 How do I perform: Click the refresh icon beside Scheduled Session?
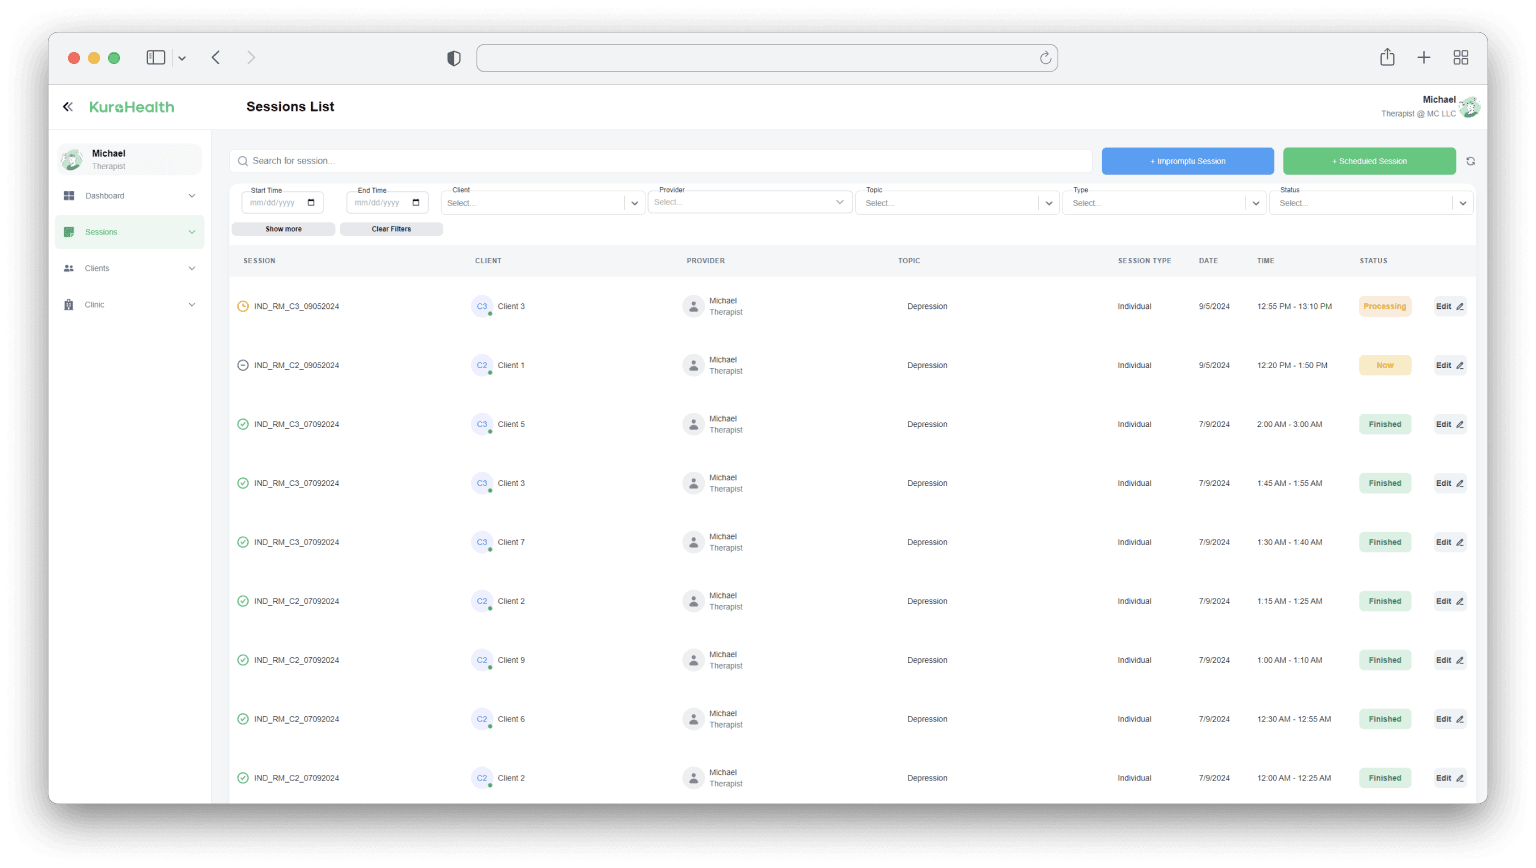click(x=1470, y=161)
